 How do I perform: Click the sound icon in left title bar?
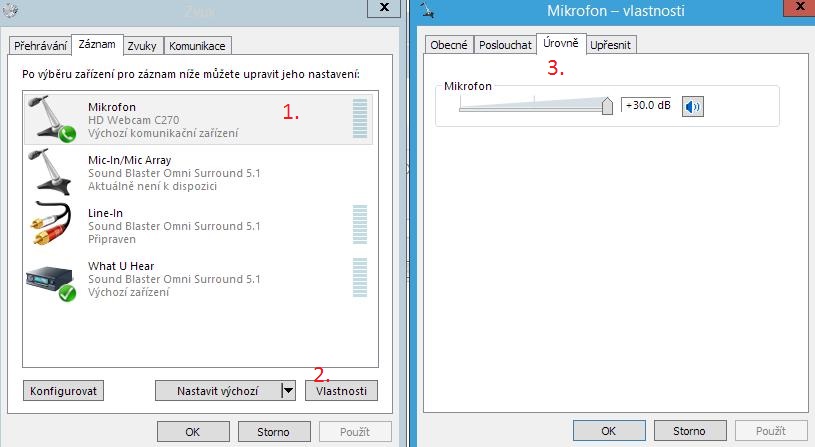point(10,9)
